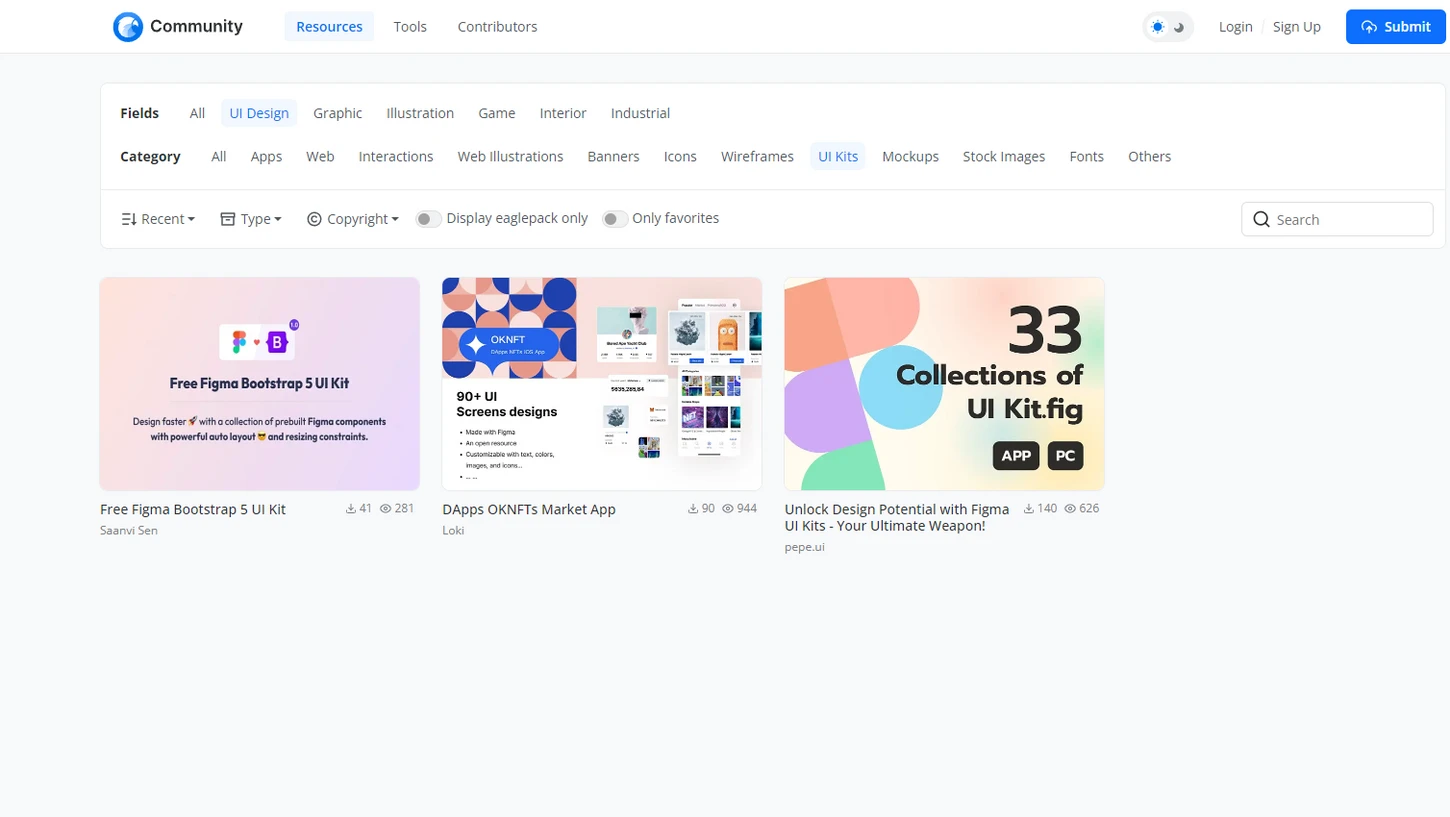The width and height of the screenshot is (1450, 817).
Task: Open the Copyright filter dropdown
Action: pos(353,219)
